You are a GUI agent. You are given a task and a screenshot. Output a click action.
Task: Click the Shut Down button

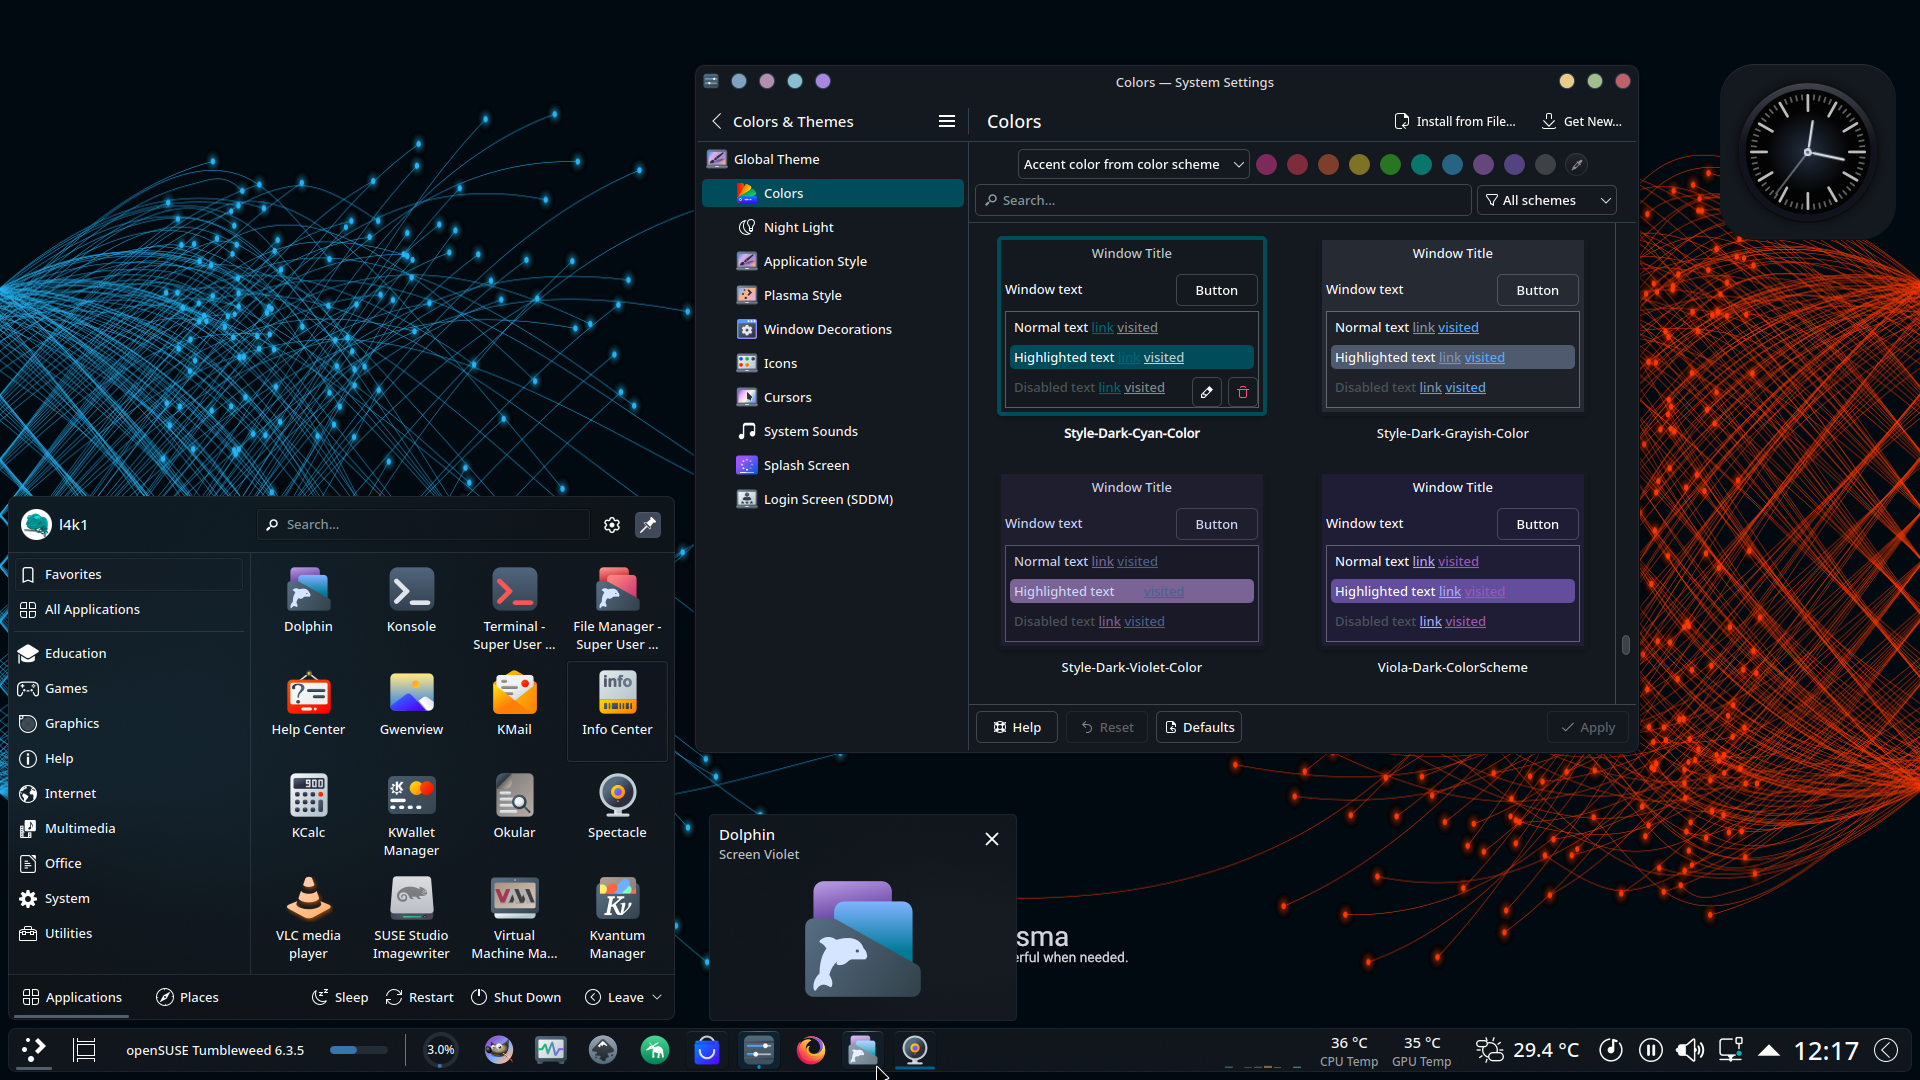coord(516,998)
